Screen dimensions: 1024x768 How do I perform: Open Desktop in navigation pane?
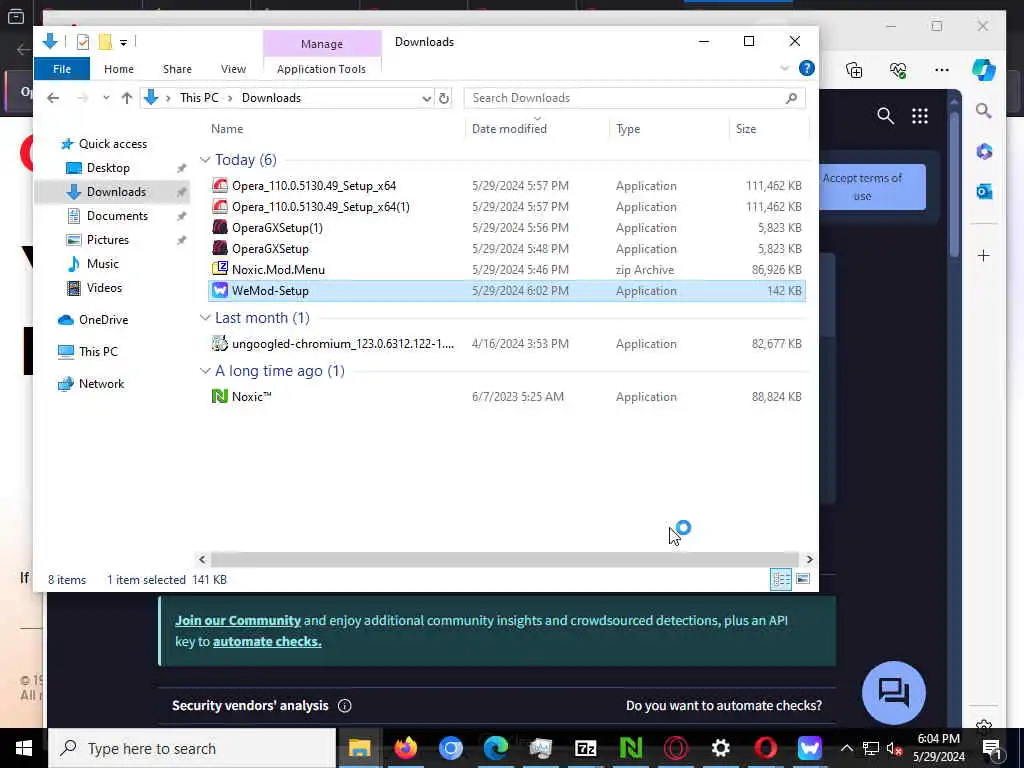(x=108, y=168)
